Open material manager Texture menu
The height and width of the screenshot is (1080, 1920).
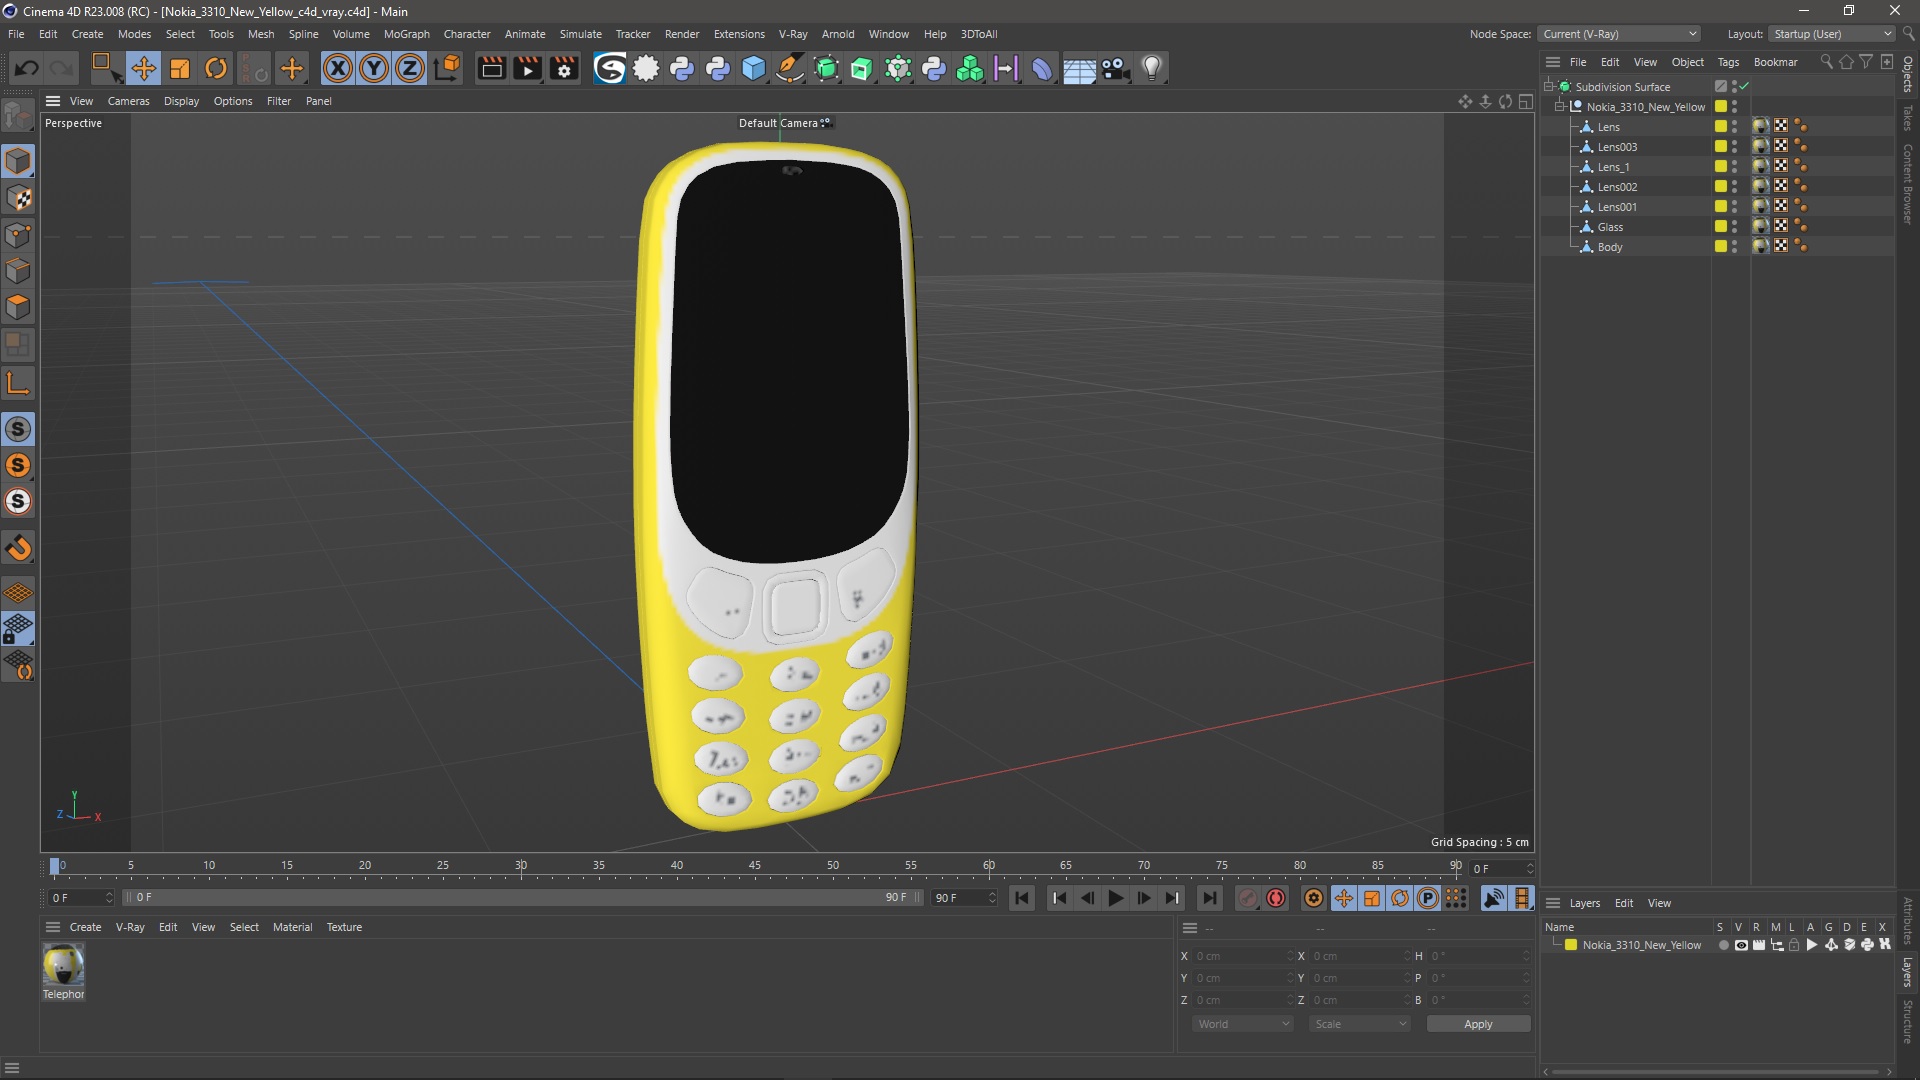point(344,927)
